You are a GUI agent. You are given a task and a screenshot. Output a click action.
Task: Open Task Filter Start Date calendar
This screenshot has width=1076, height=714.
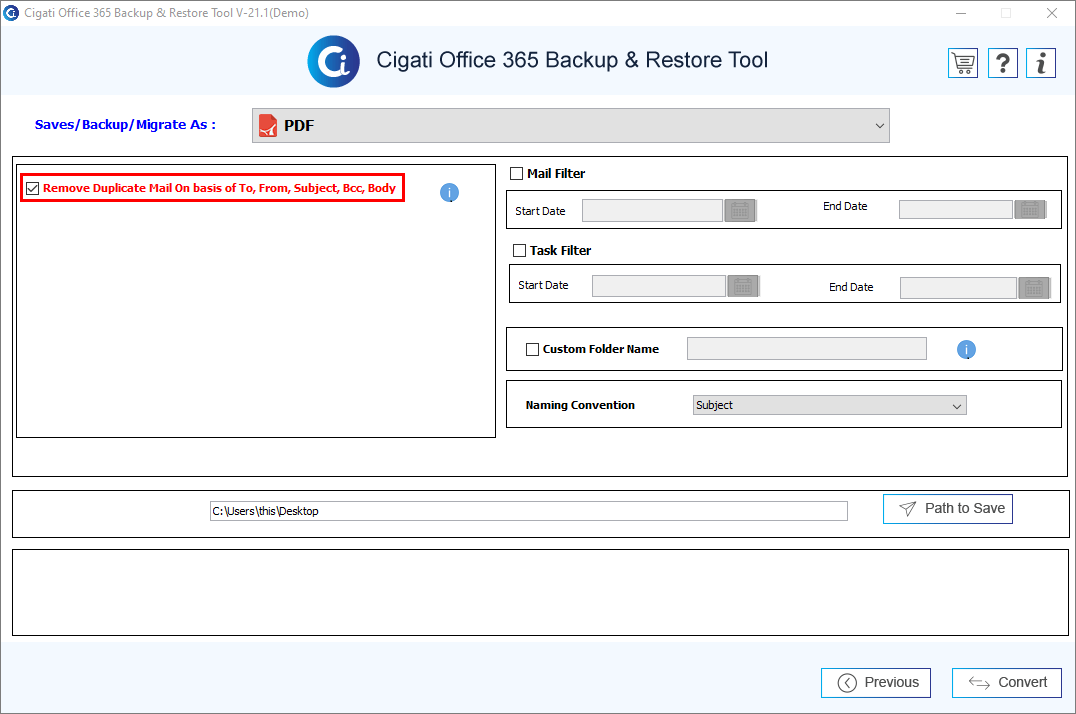[743, 286]
